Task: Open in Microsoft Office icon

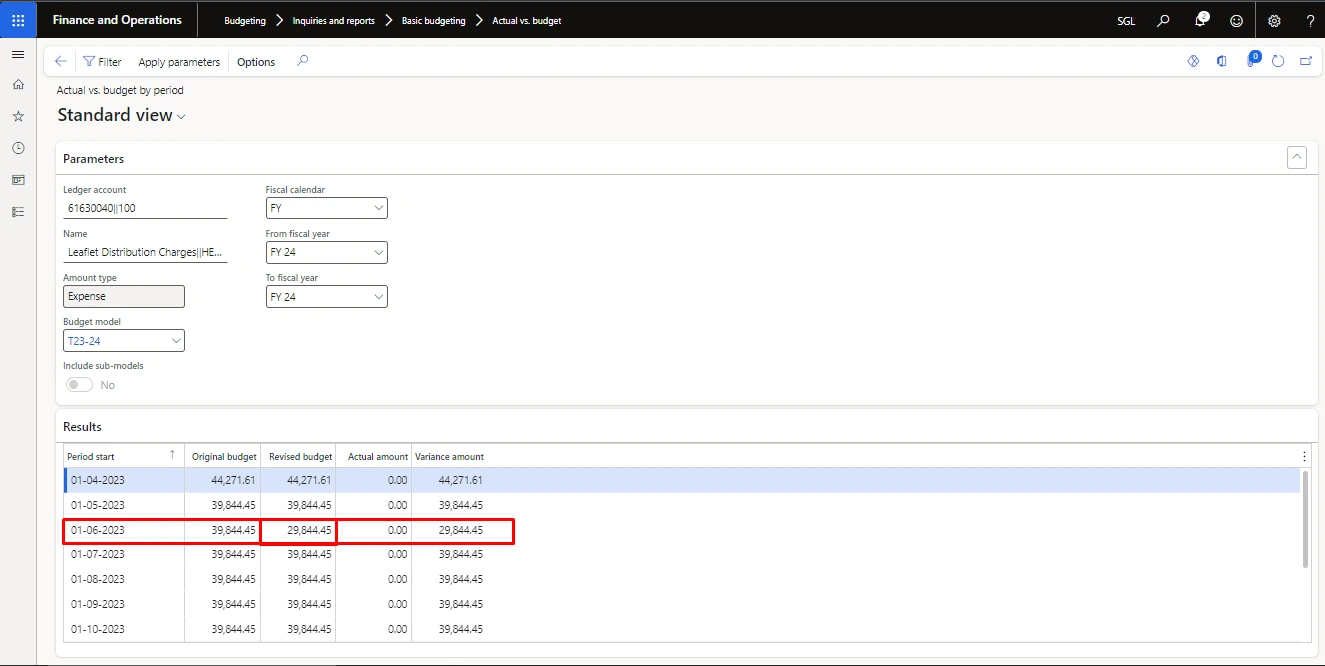Action: click(x=1221, y=61)
